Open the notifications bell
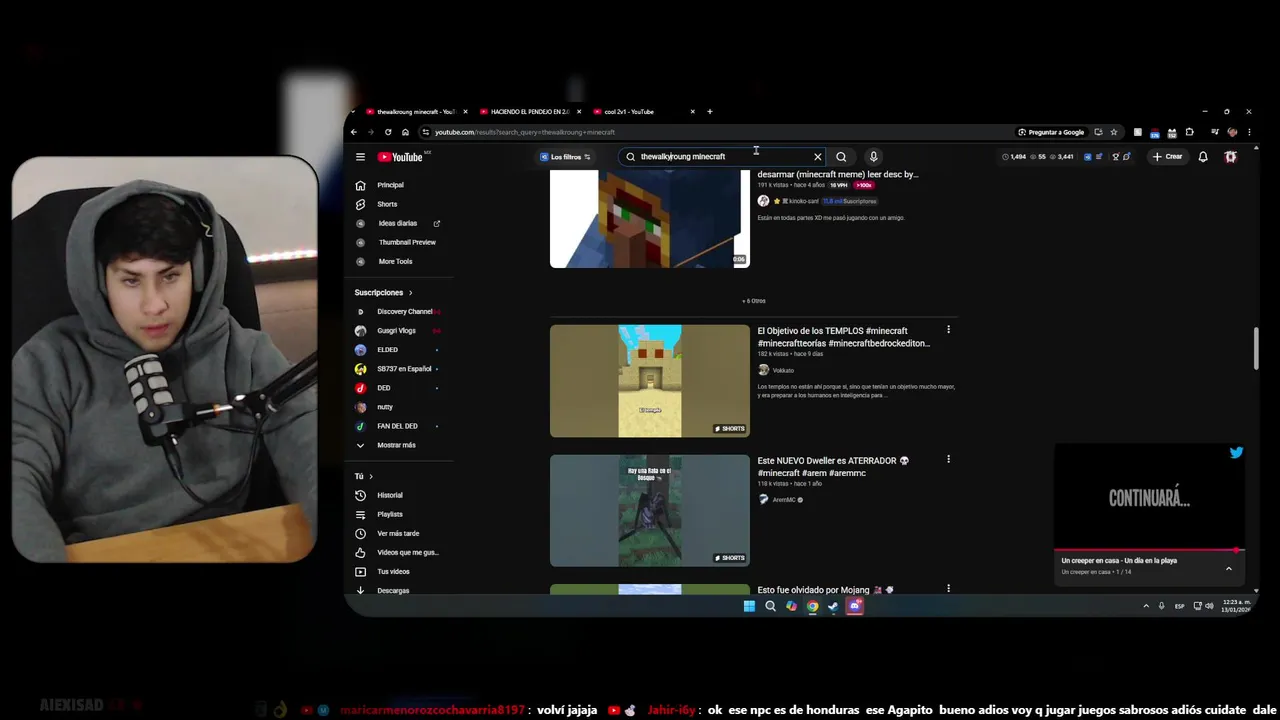The image size is (1280, 720). [1203, 157]
